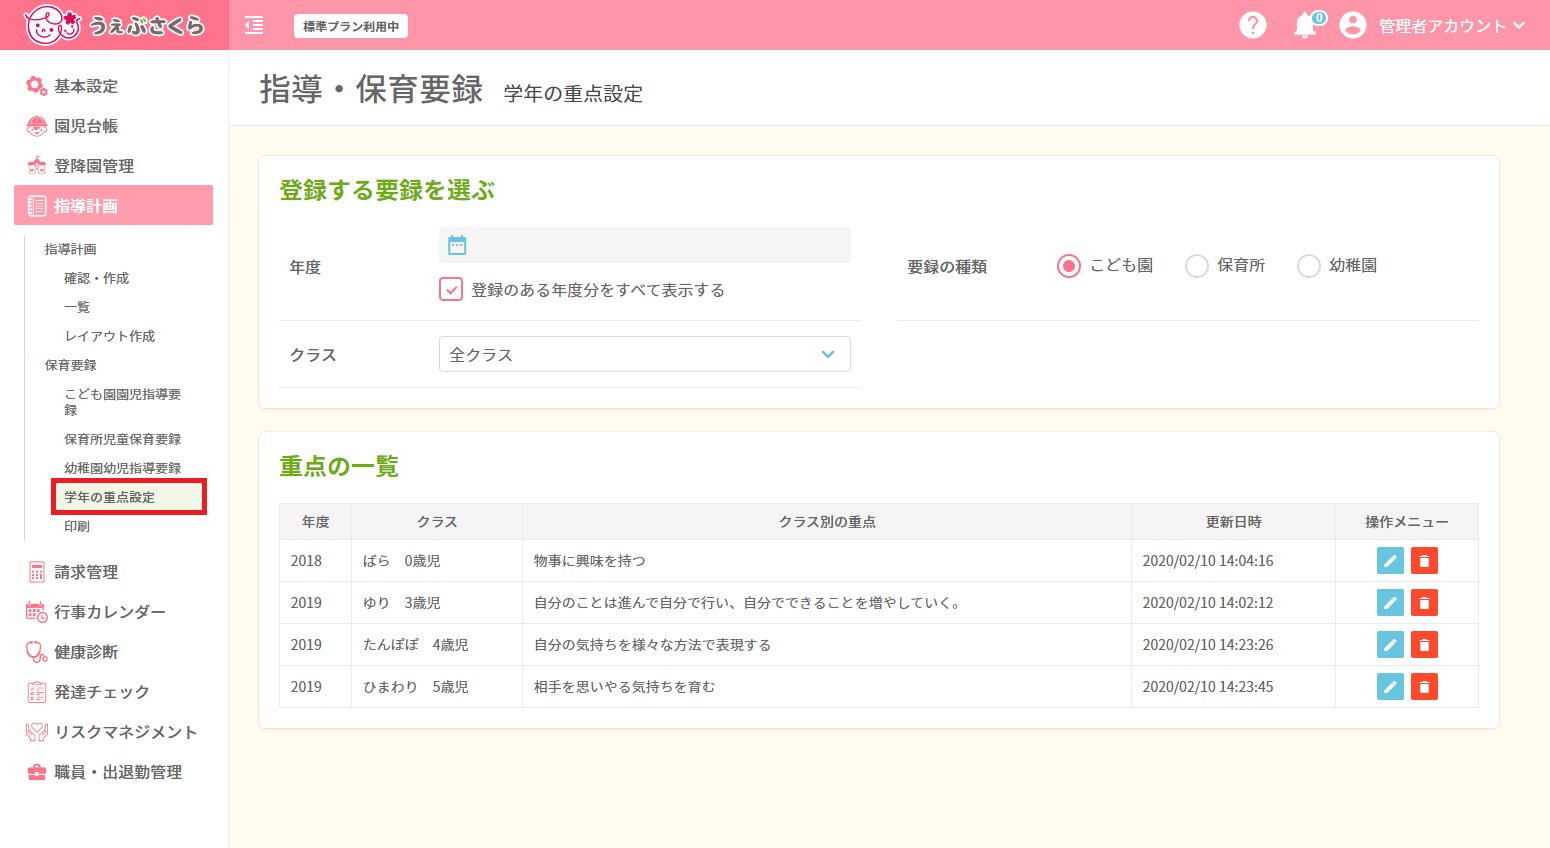Screen dimensions: 1550x848
Task: Open 請求管理 in the sidebar
Action: pos(86,572)
